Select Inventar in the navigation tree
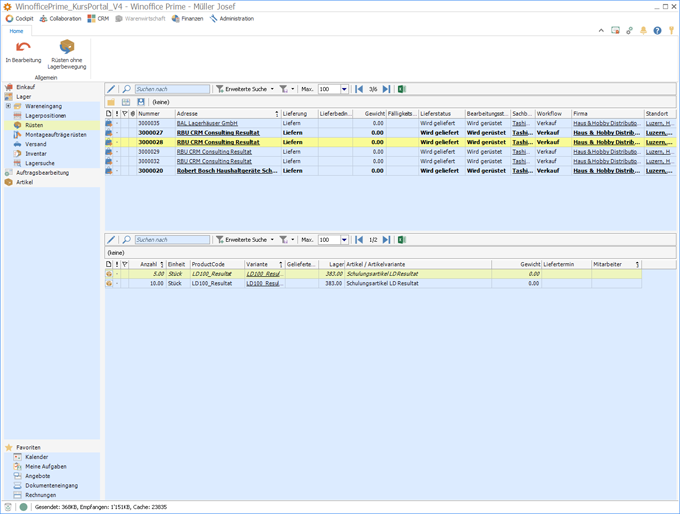 click(x=36, y=154)
